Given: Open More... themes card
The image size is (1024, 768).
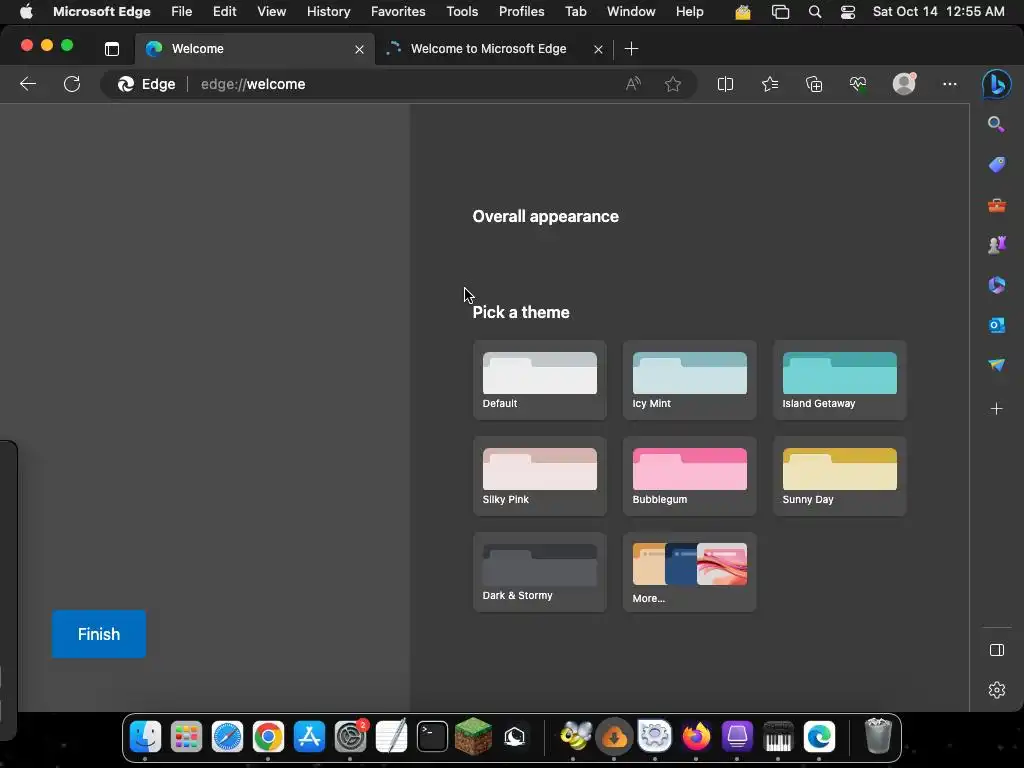Looking at the screenshot, I should tap(690, 572).
